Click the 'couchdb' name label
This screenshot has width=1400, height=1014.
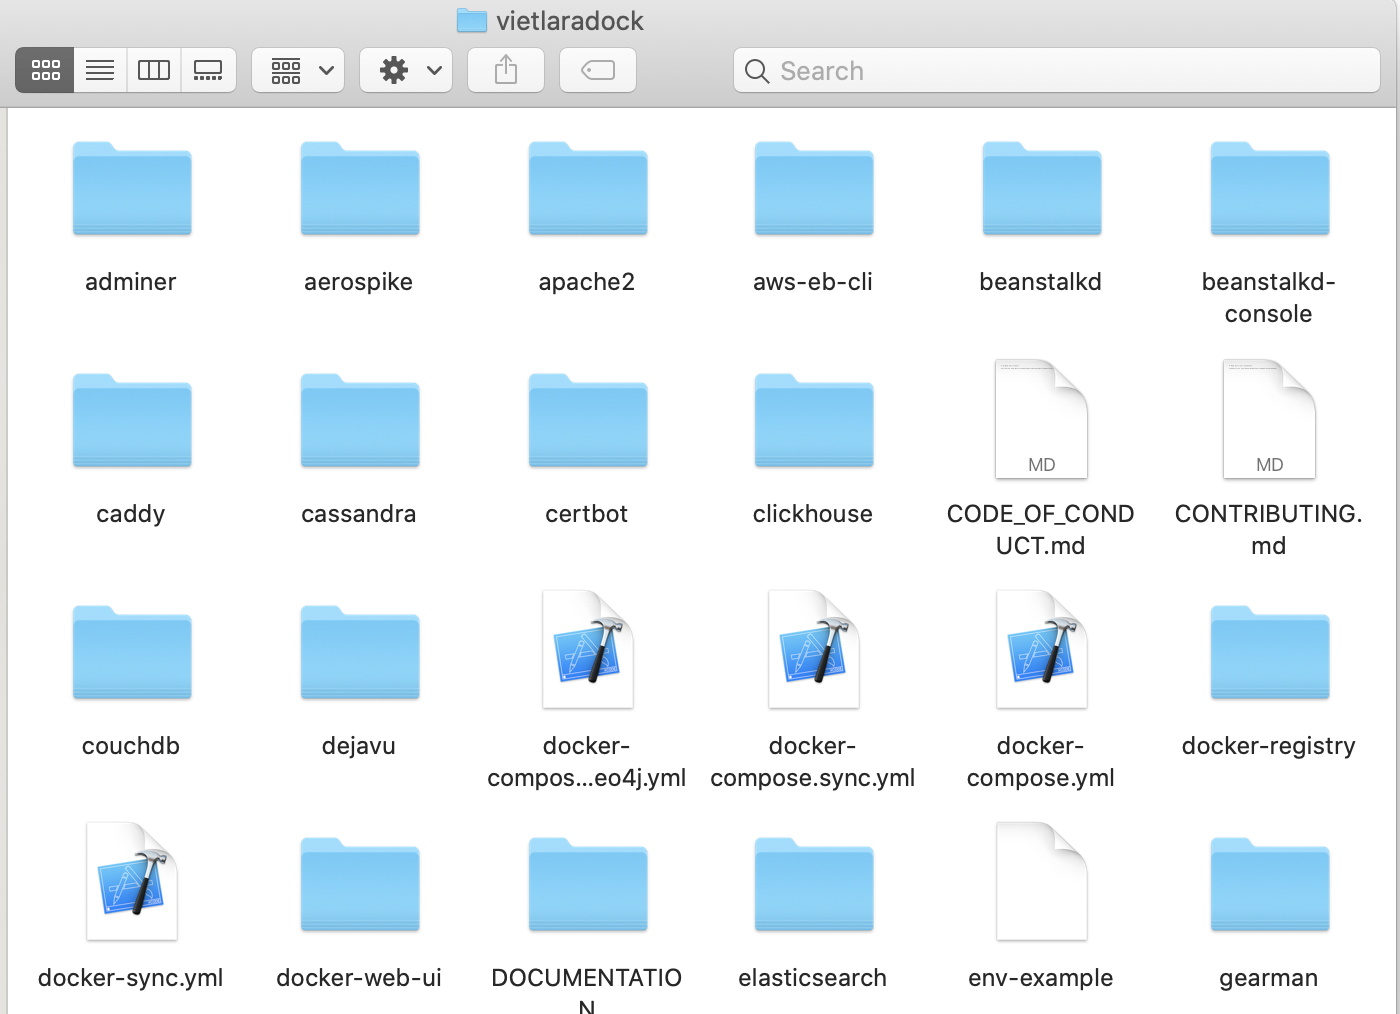pos(131,746)
